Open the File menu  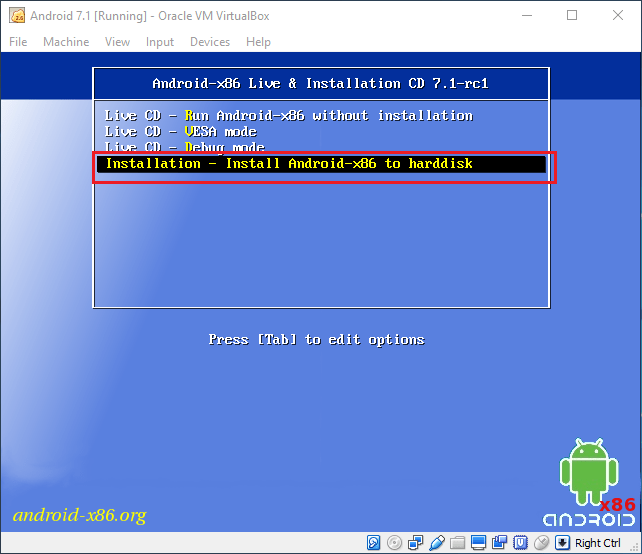coord(18,42)
